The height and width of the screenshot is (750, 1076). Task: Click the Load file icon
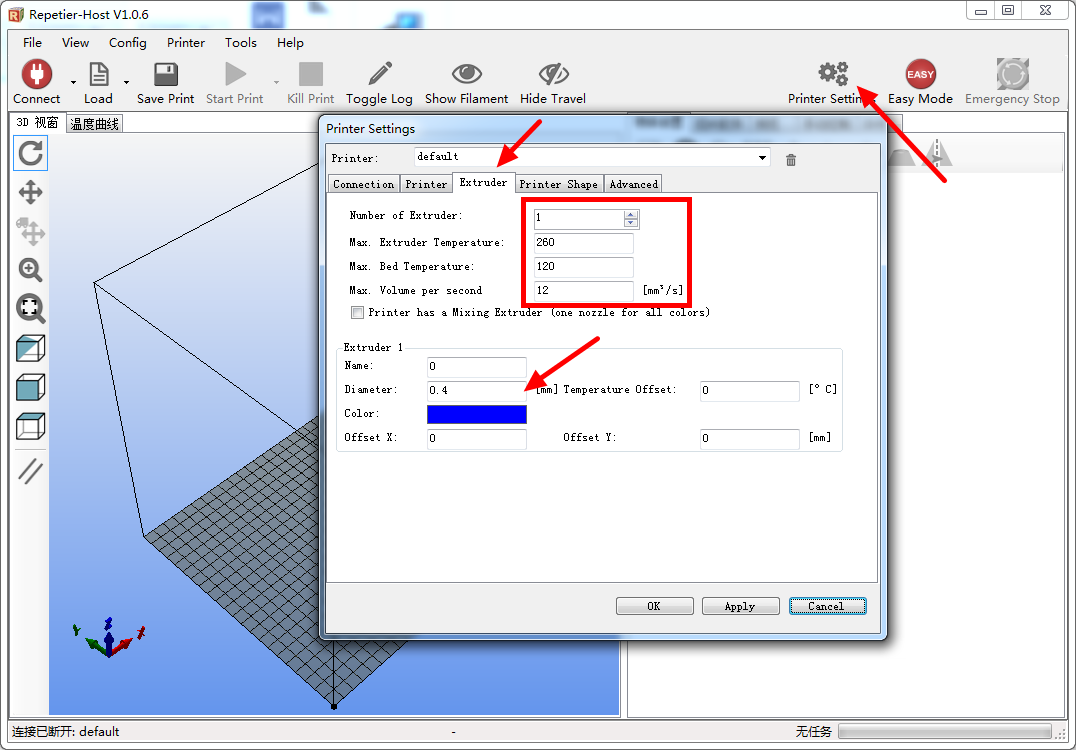coord(98,75)
